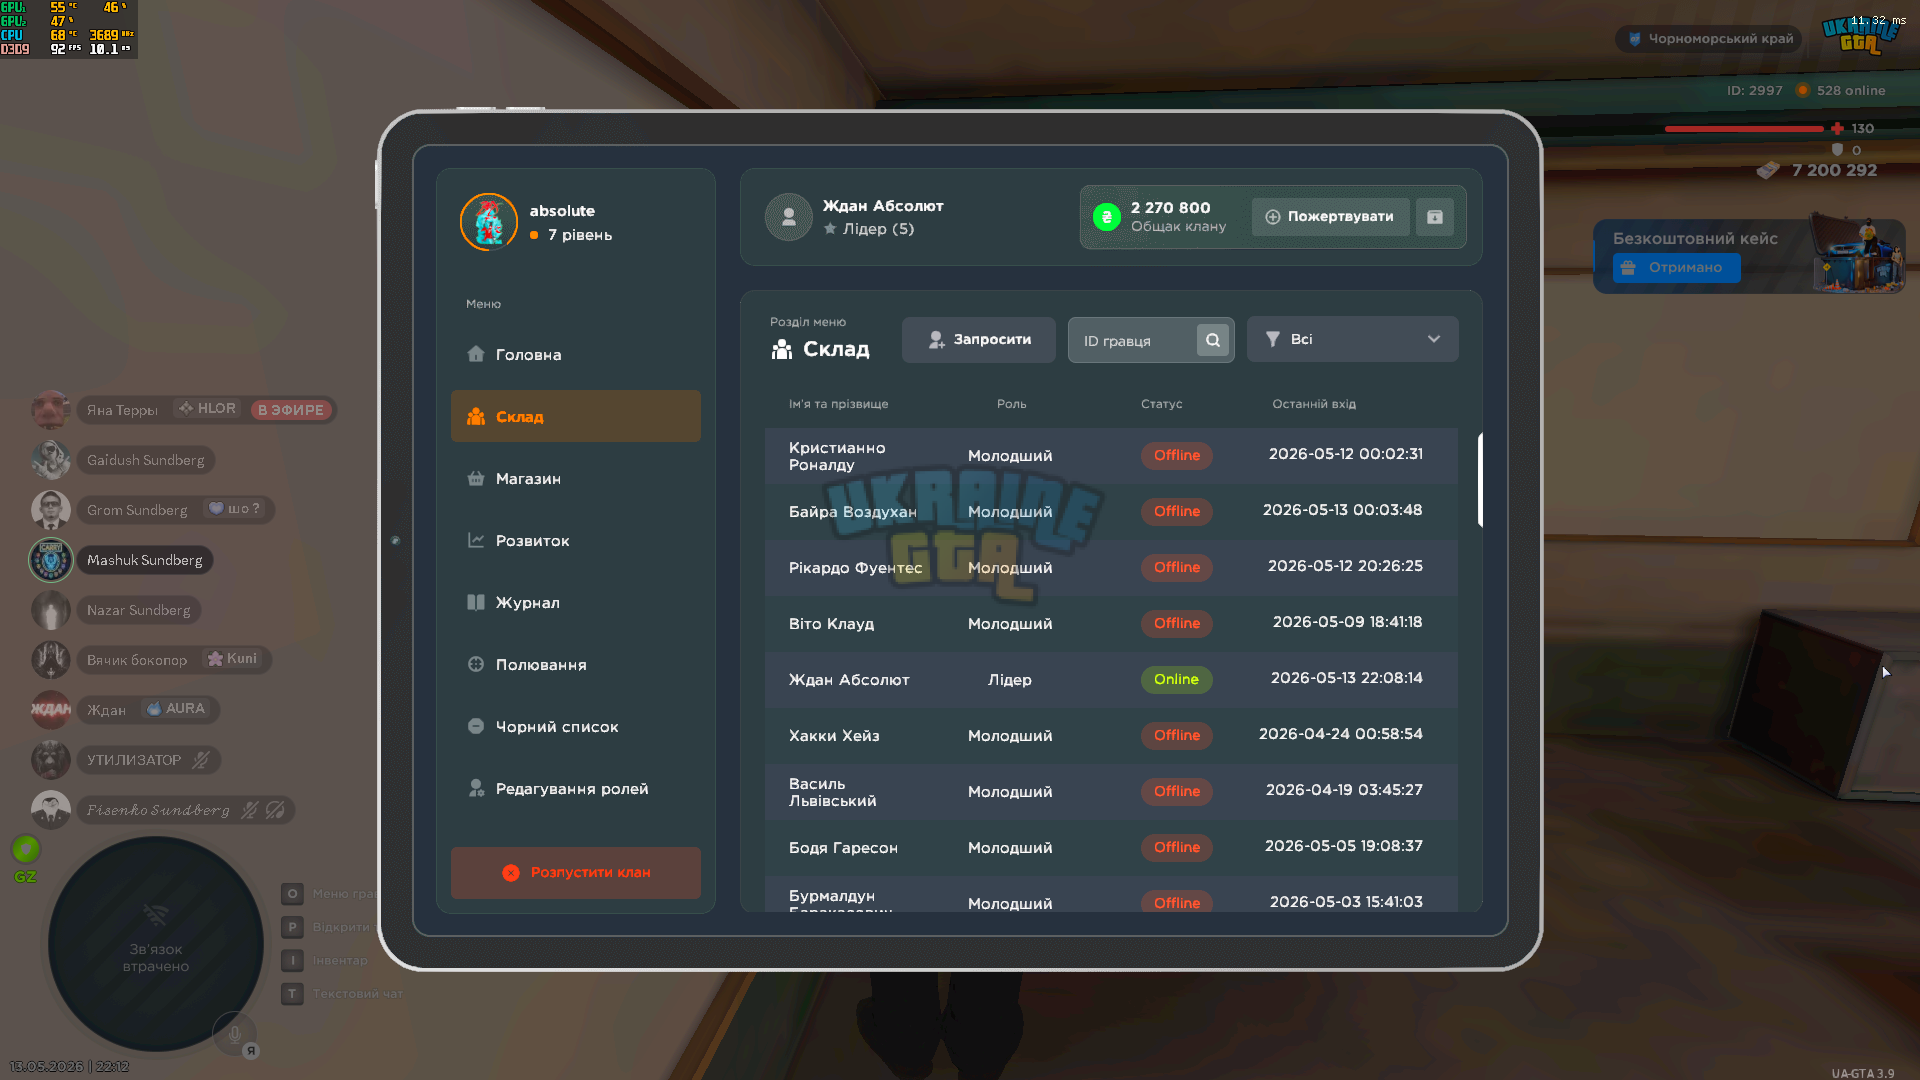Click the clan balance 2 270 800
Screen dimensions: 1920x1080
point(1170,208)
